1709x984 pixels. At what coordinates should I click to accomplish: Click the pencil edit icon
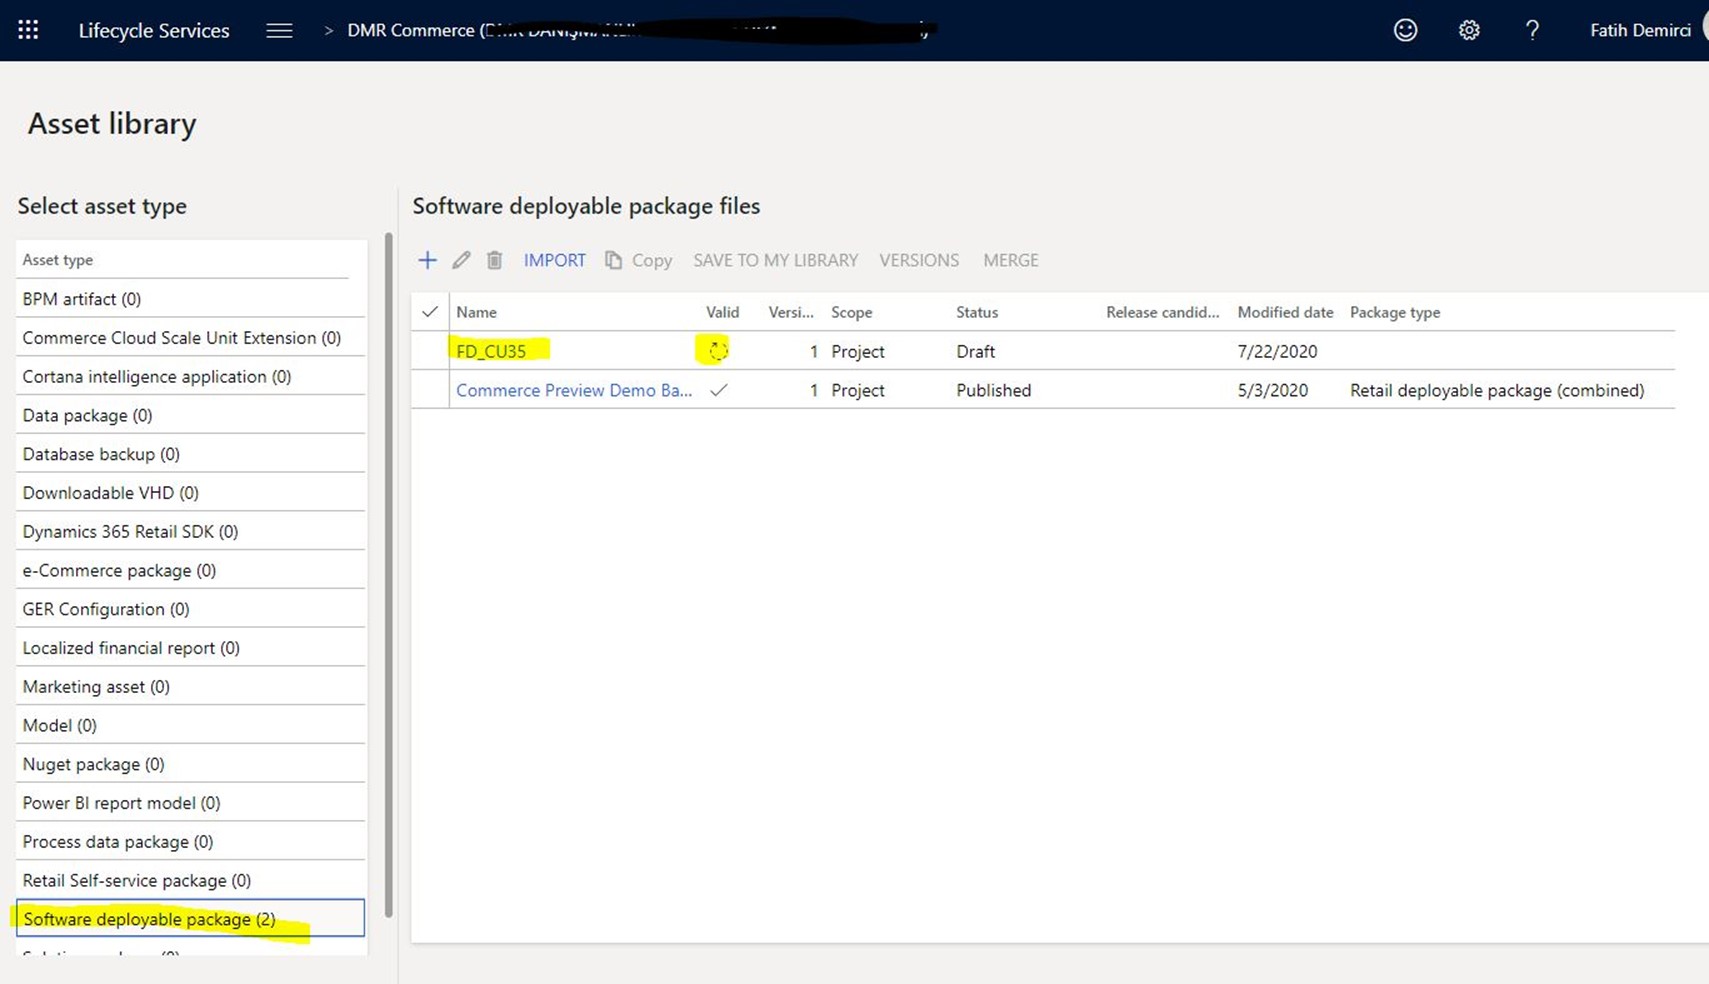(461, 260)
